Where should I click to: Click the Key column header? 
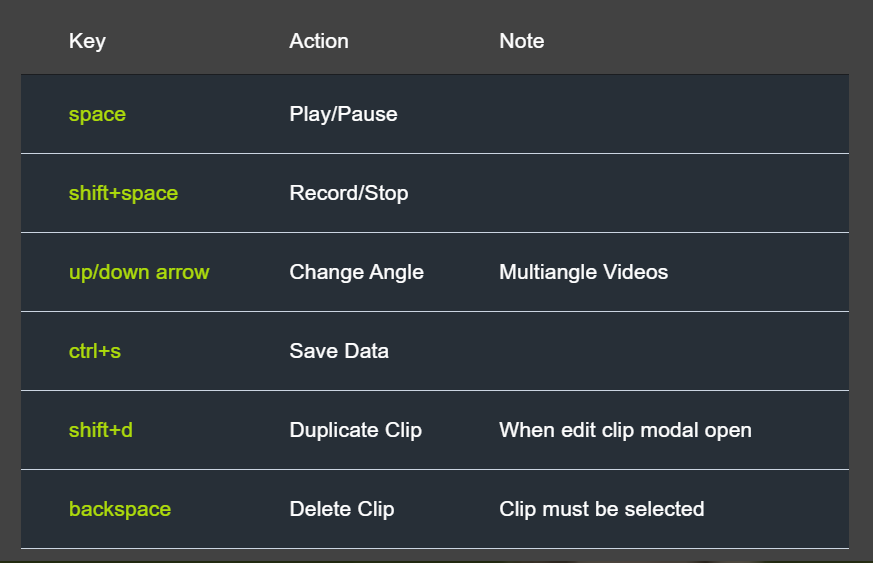pyautogui.click(x=87, y=41)
